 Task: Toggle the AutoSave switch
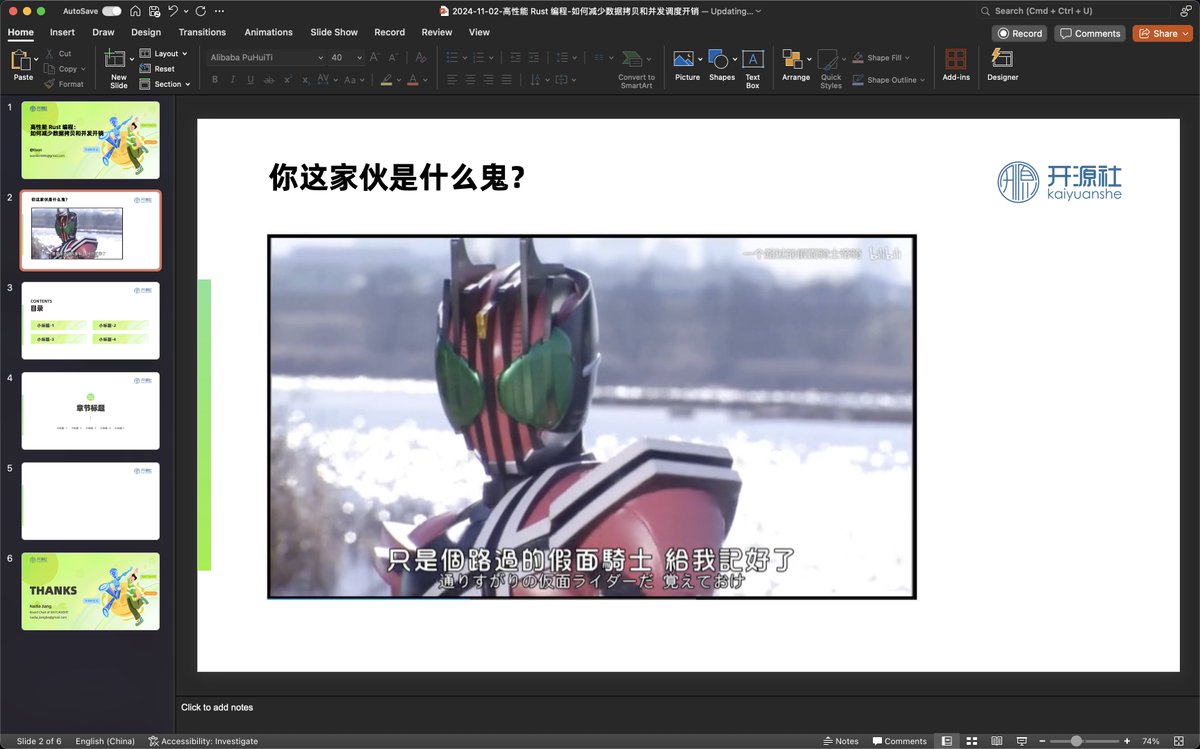point(112,11)
